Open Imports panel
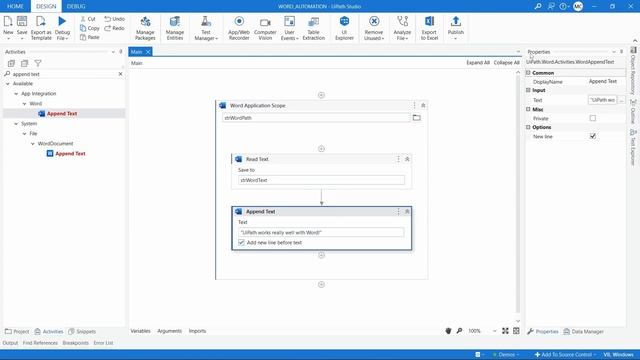 [197, 331]
